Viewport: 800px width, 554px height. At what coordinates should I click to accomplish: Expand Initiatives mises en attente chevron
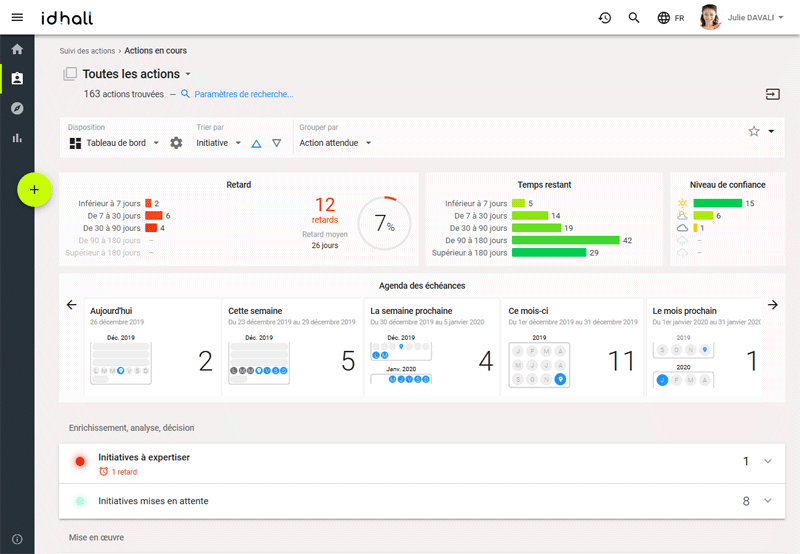(767, 501)
